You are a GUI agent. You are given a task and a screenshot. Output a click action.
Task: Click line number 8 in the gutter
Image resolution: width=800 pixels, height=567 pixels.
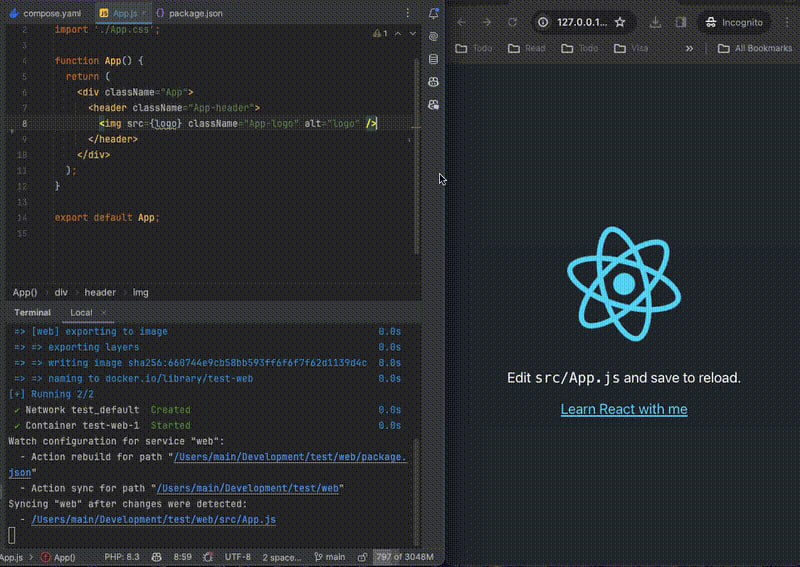[24, 124]
